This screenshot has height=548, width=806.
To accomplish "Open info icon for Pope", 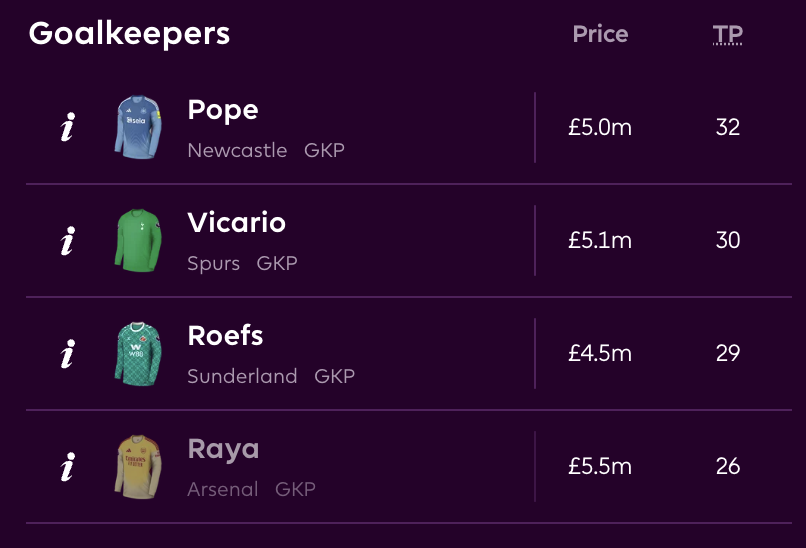I will [x=67, y=128].
